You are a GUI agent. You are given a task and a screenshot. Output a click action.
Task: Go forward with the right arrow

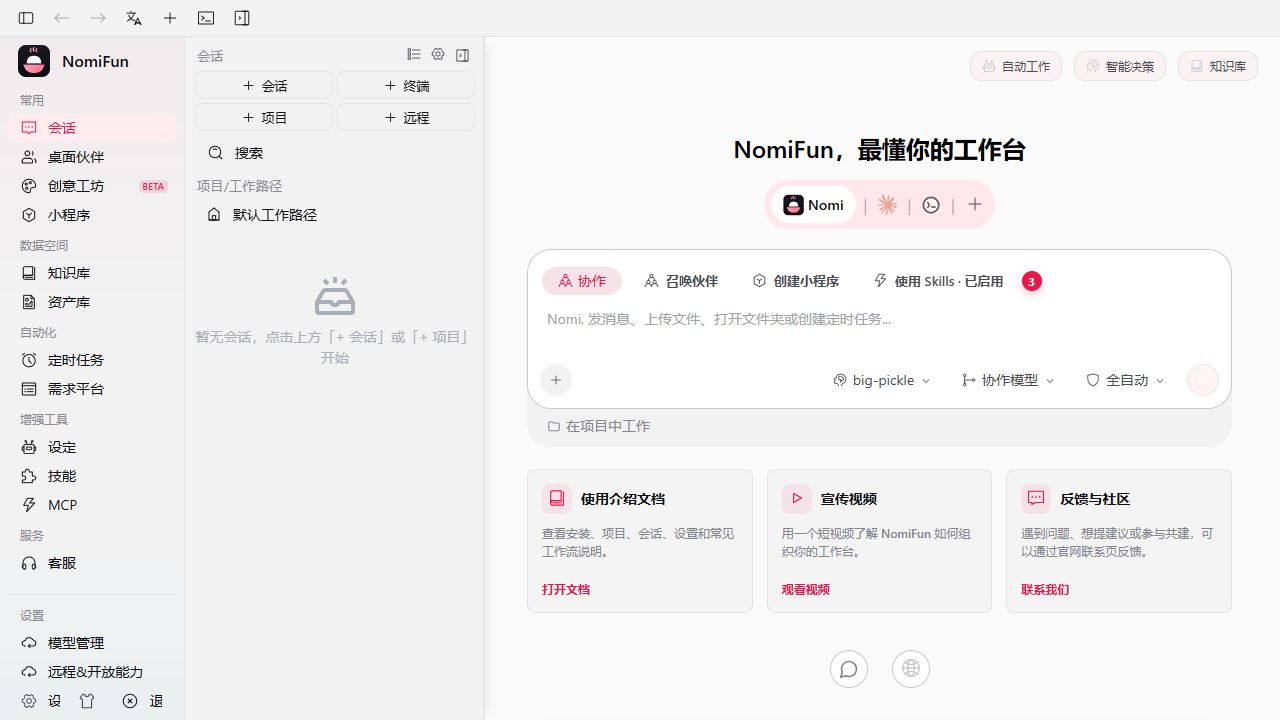coord(98,18)
